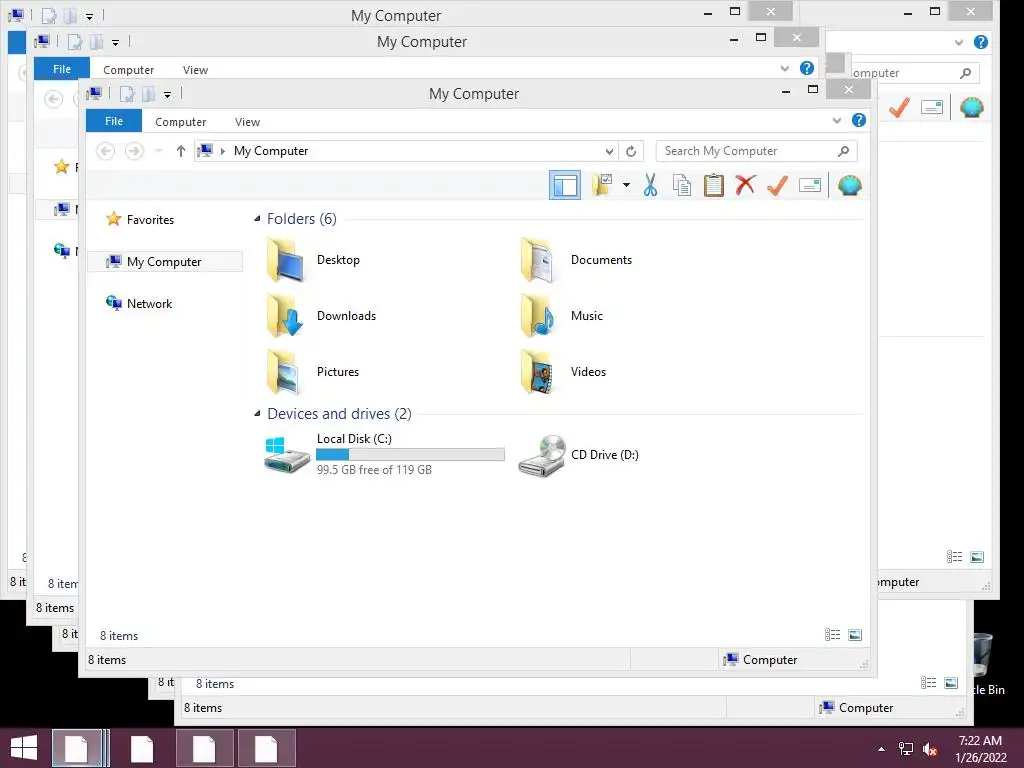The width and height of the screenshot is (1024, 768).
Task: Click details view button in bottom background window
Action: point(929,683)
